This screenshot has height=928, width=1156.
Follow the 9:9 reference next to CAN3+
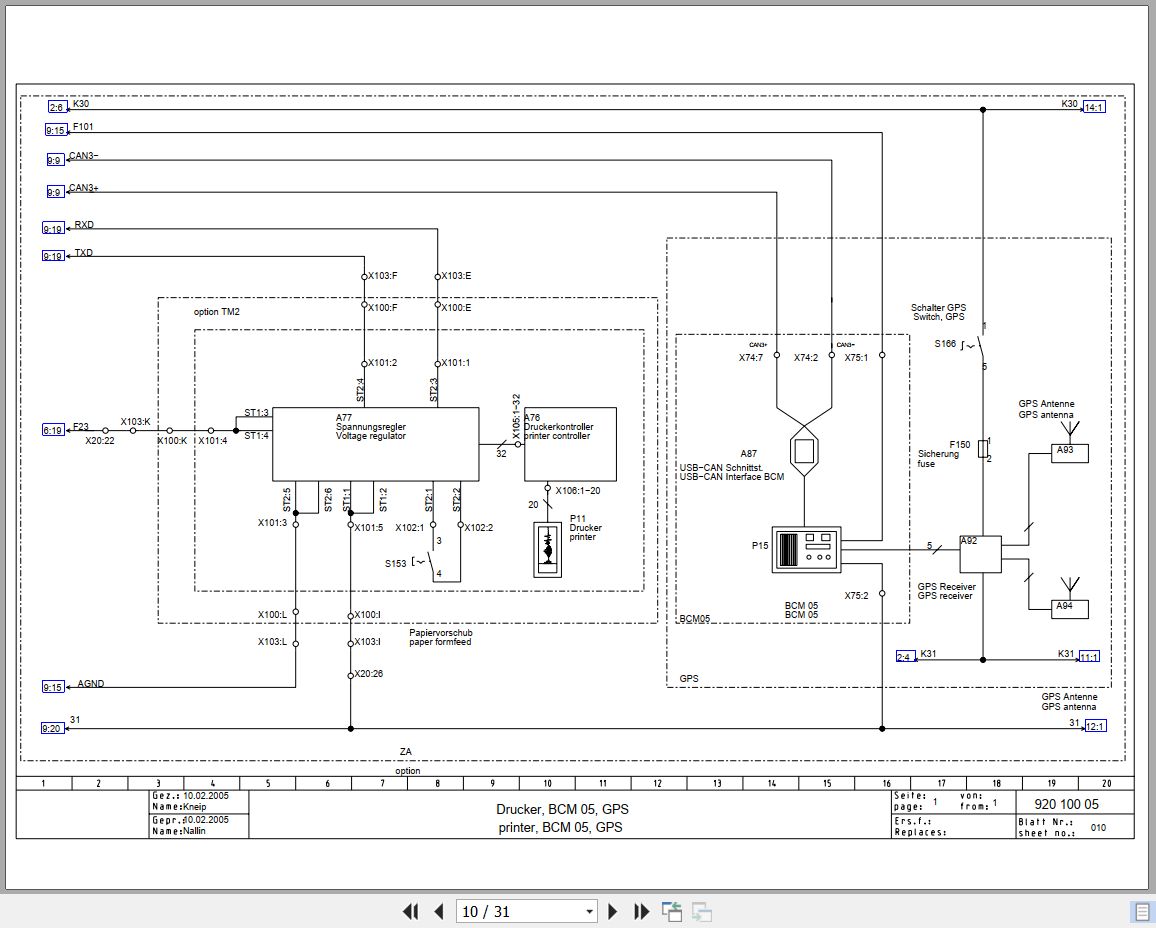pos(55,192)
